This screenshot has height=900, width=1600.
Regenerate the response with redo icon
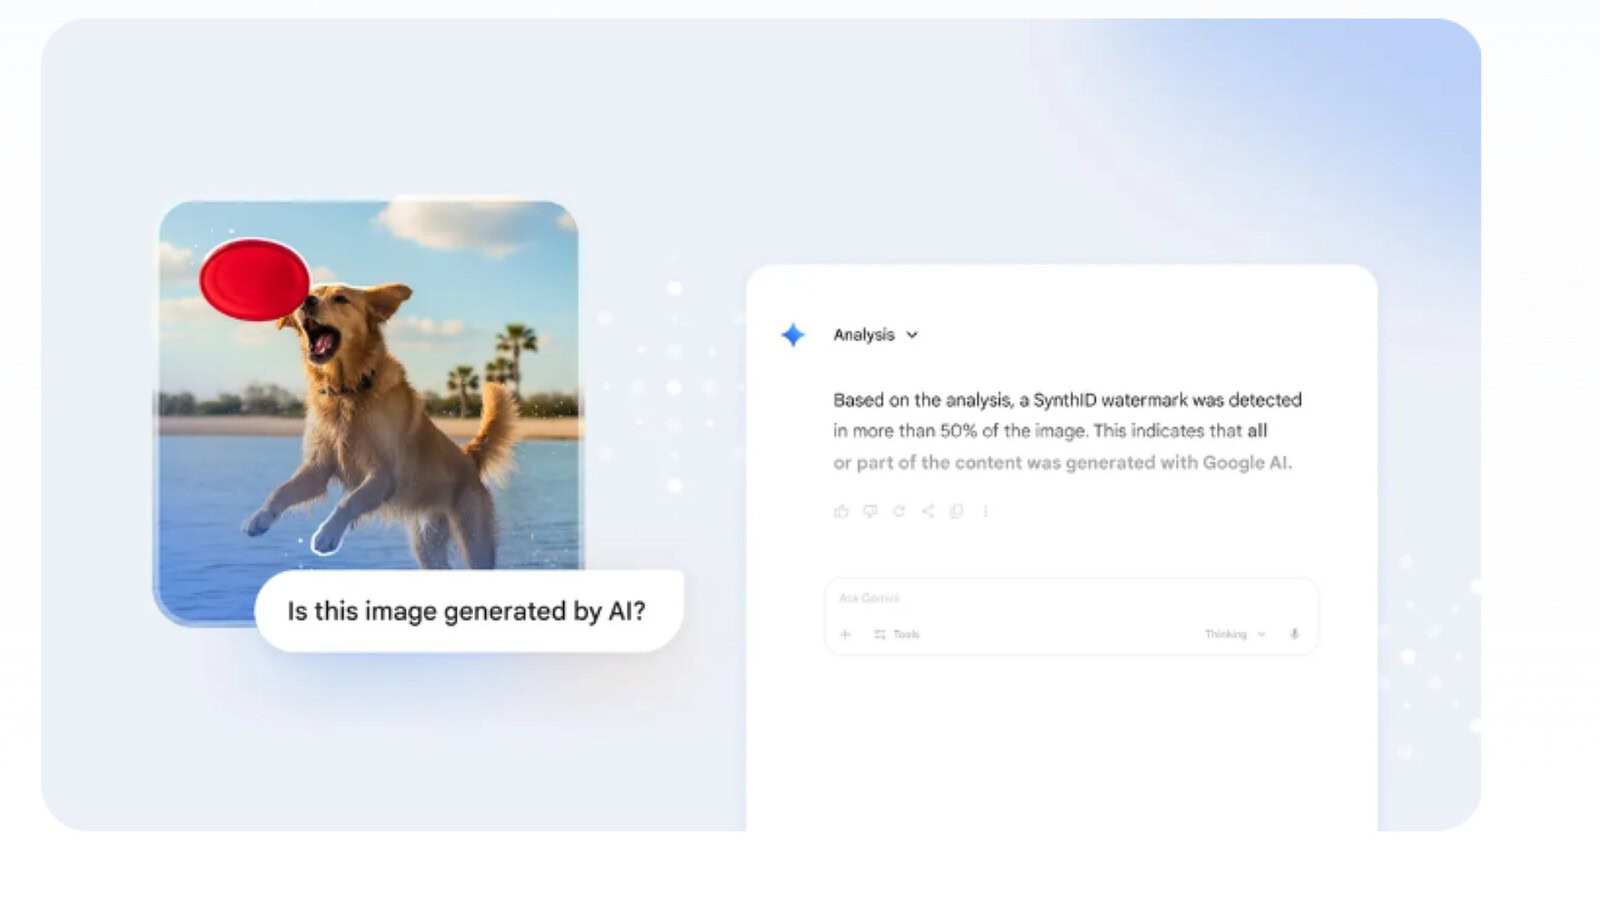899,511
